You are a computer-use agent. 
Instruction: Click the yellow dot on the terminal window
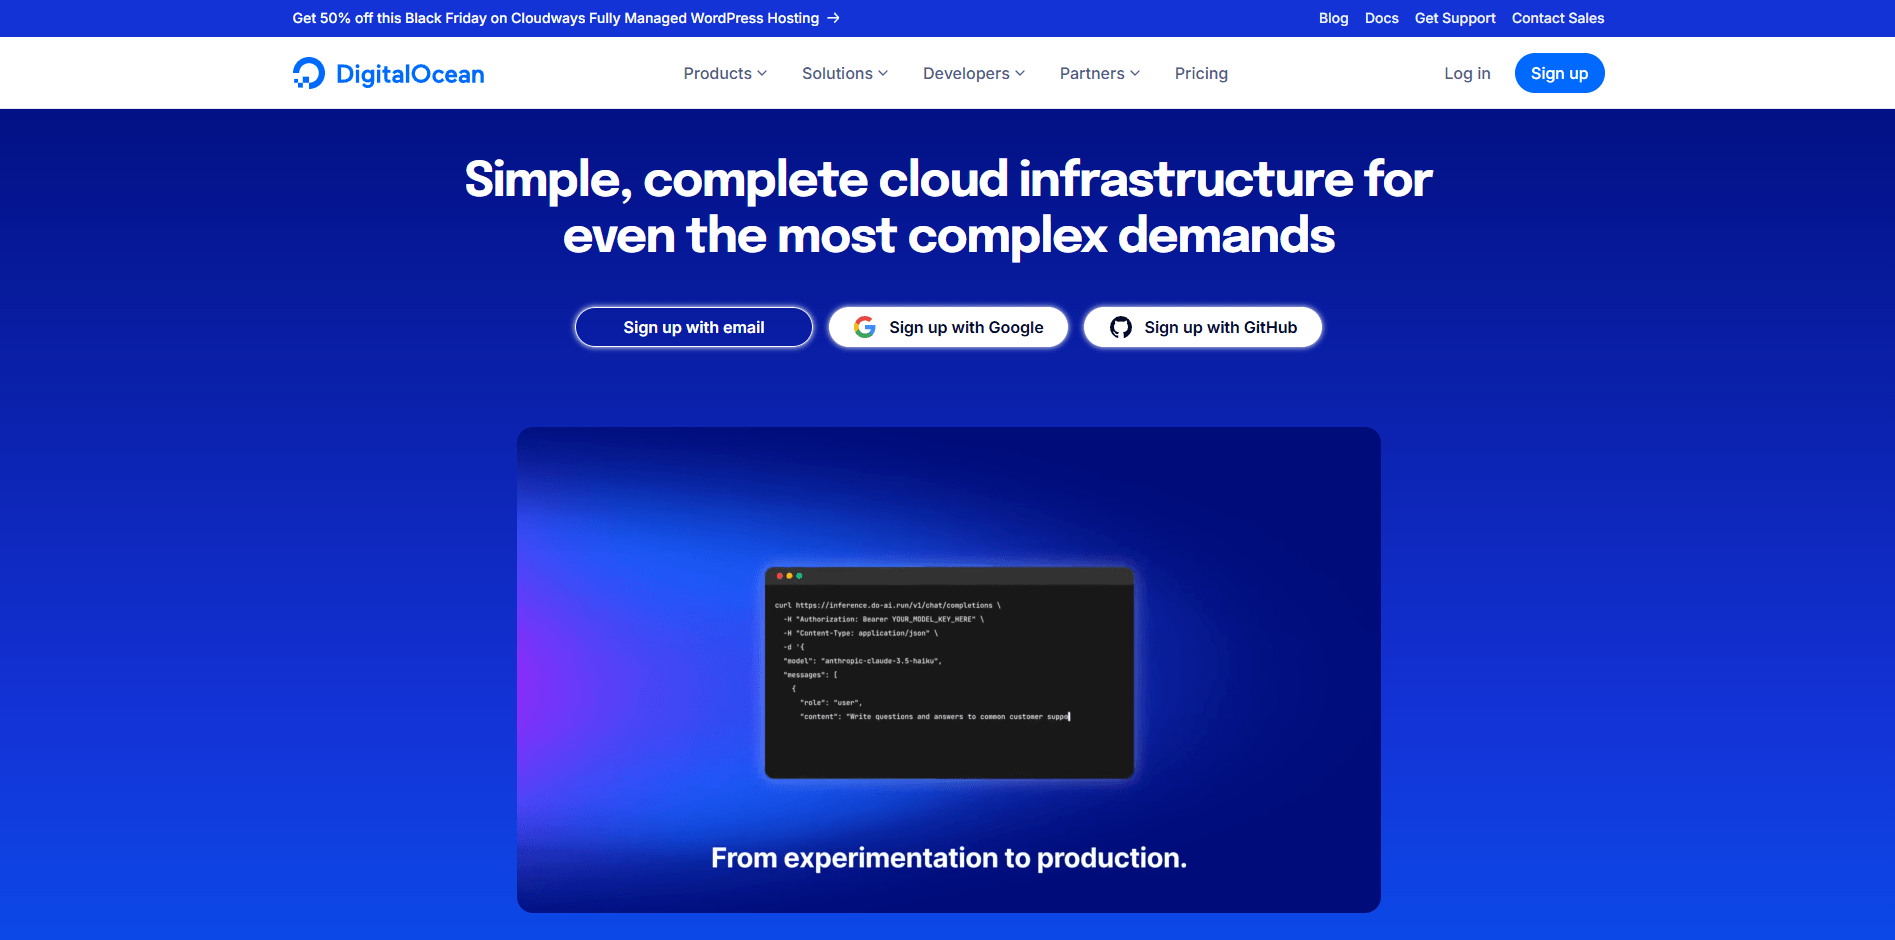789,575
